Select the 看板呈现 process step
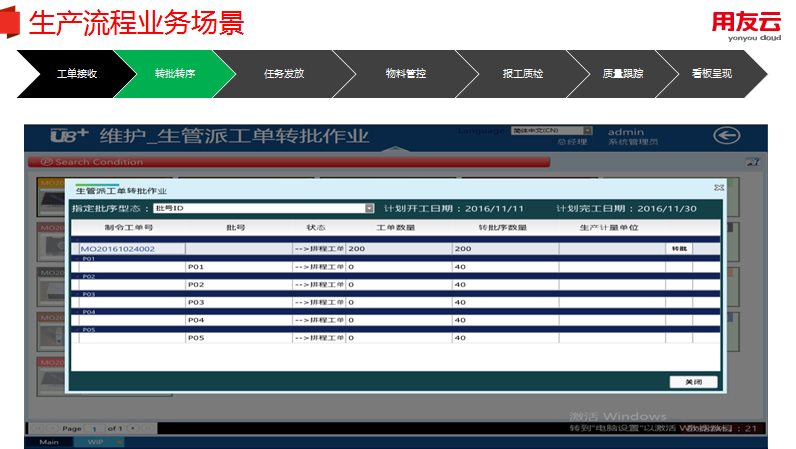The width and height of the screenshot is (796, 449). (x=711, y=74)
